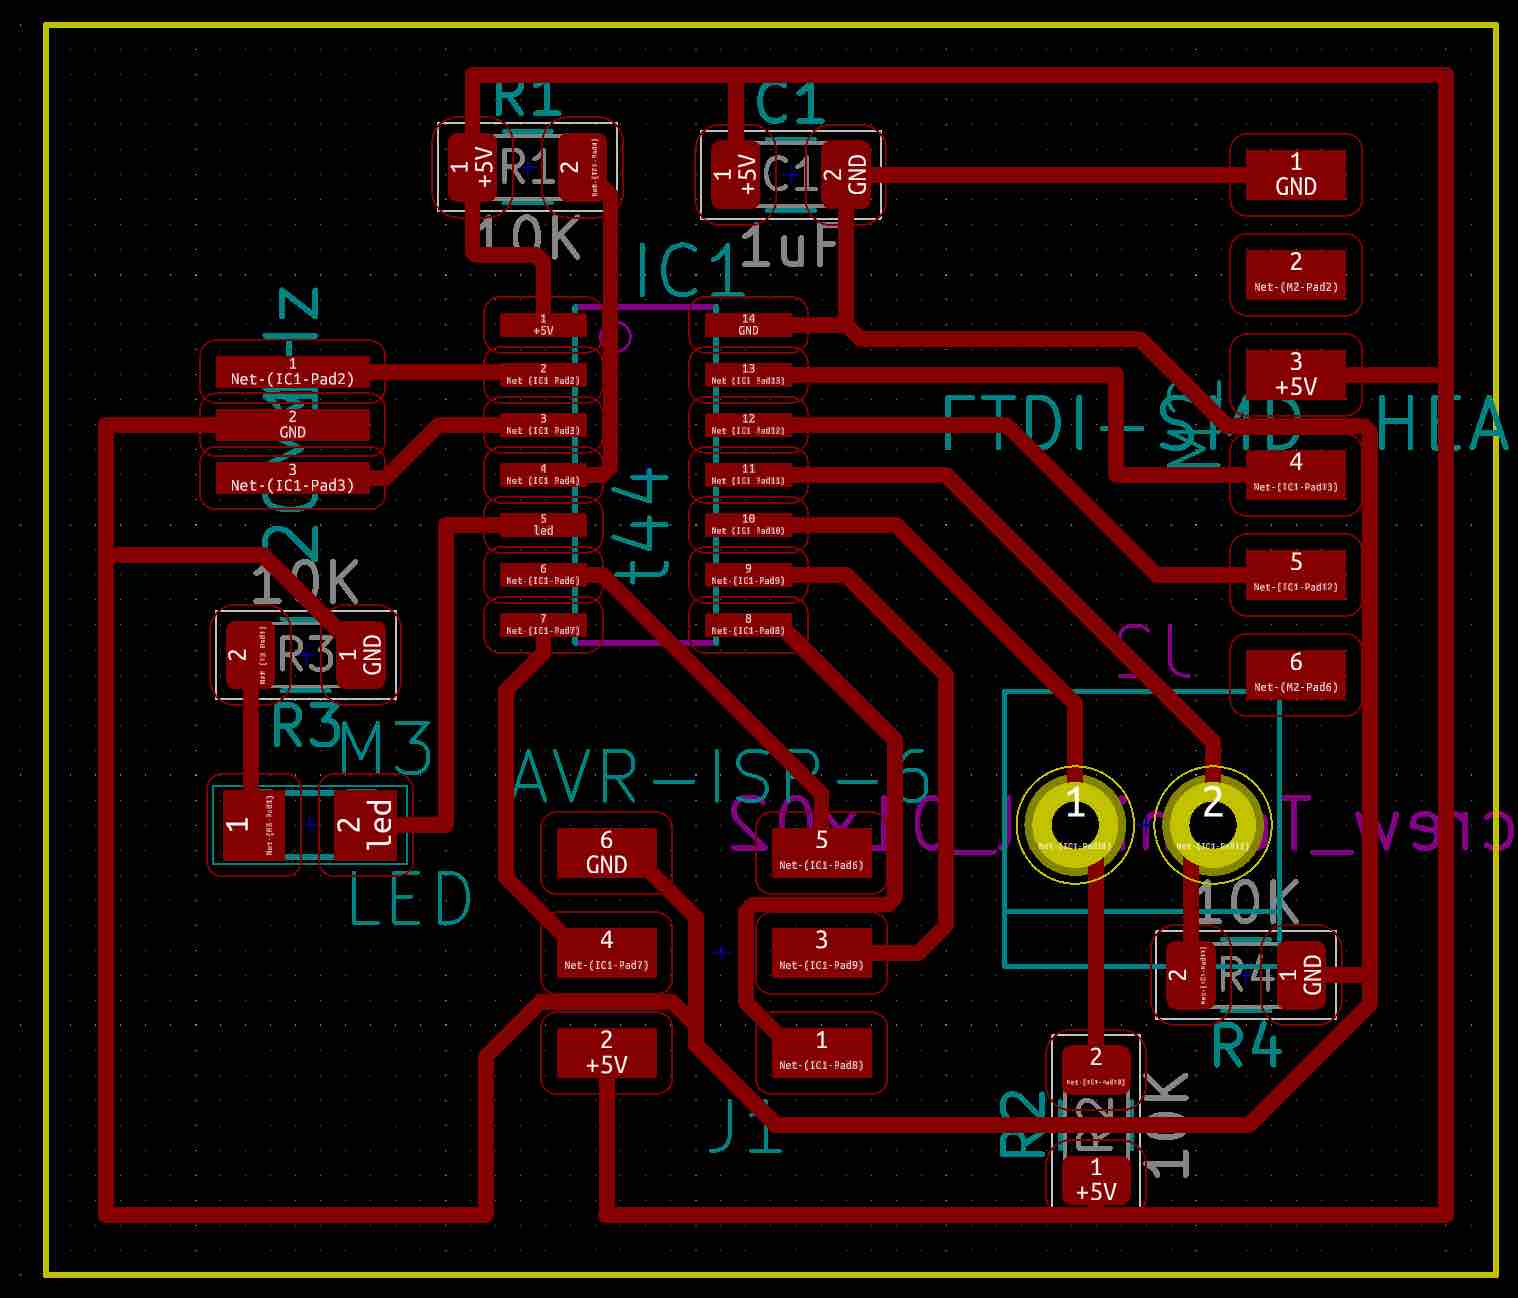
Task: Select FTDI header pad 2 Net-(M2-Pad2)
Action: point(1296,274)
